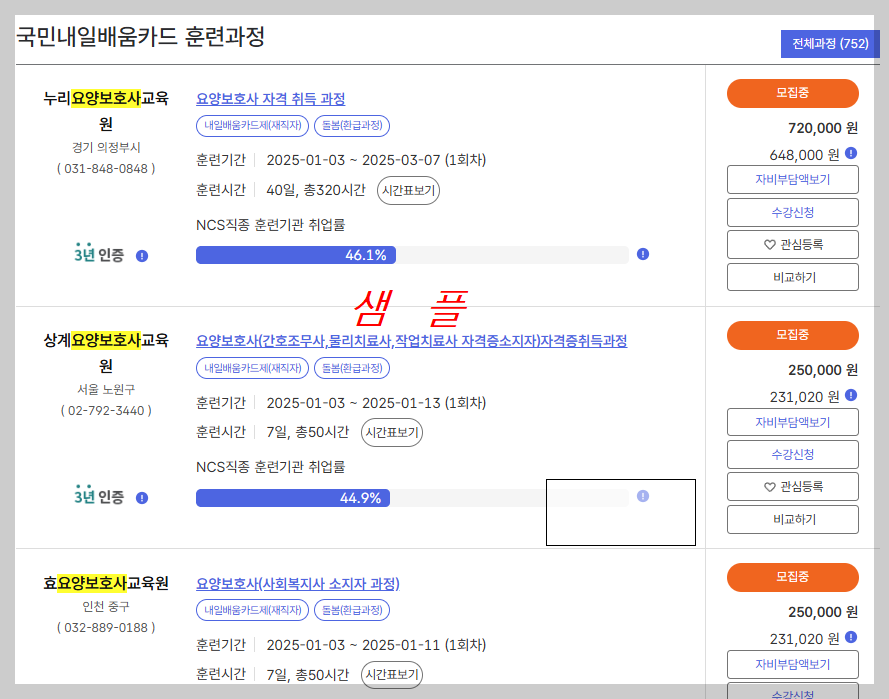Click info icon next to 상계 231,020 원 price
Viewport: 889px width, 699px height.
click(851, 395)
